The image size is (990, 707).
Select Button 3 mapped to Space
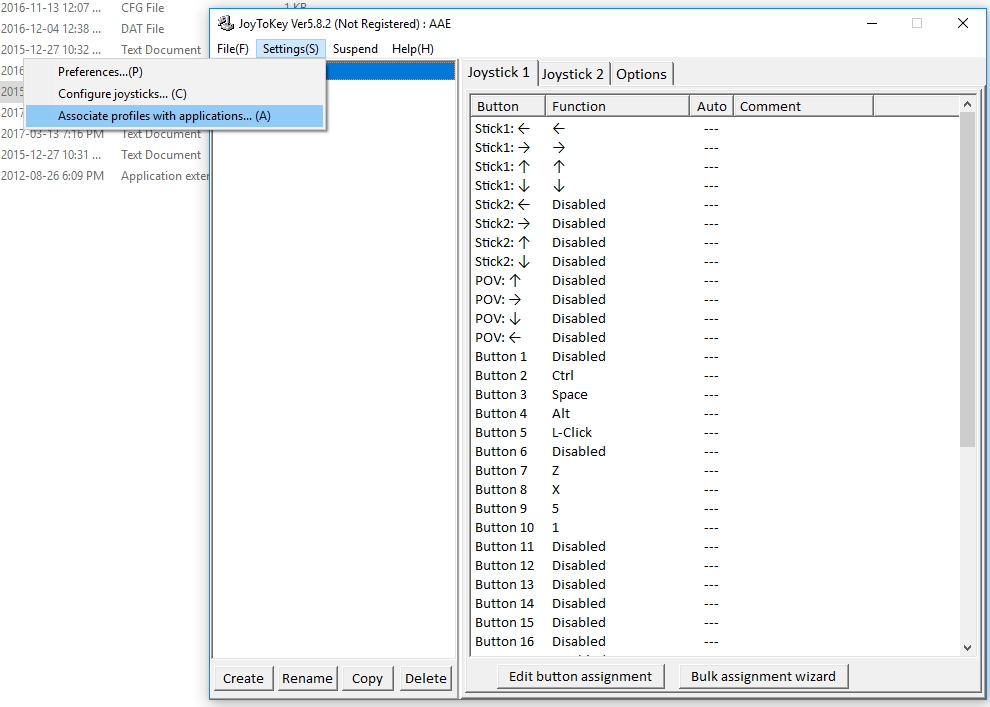point(715,395)
